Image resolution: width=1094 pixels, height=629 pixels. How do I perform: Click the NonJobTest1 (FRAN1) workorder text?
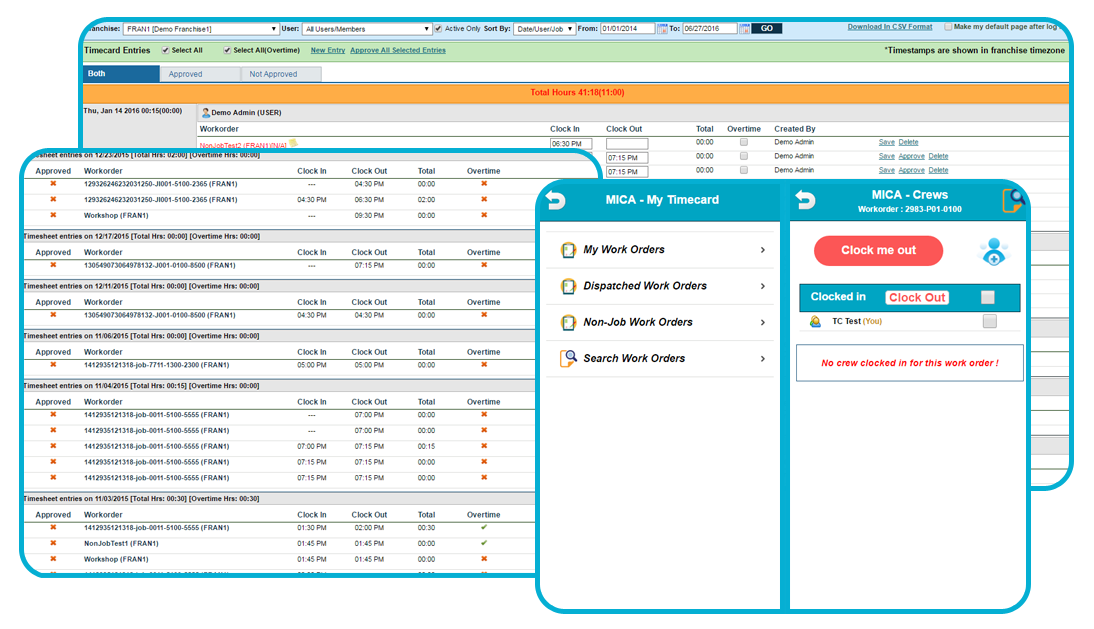click(121, 543)
